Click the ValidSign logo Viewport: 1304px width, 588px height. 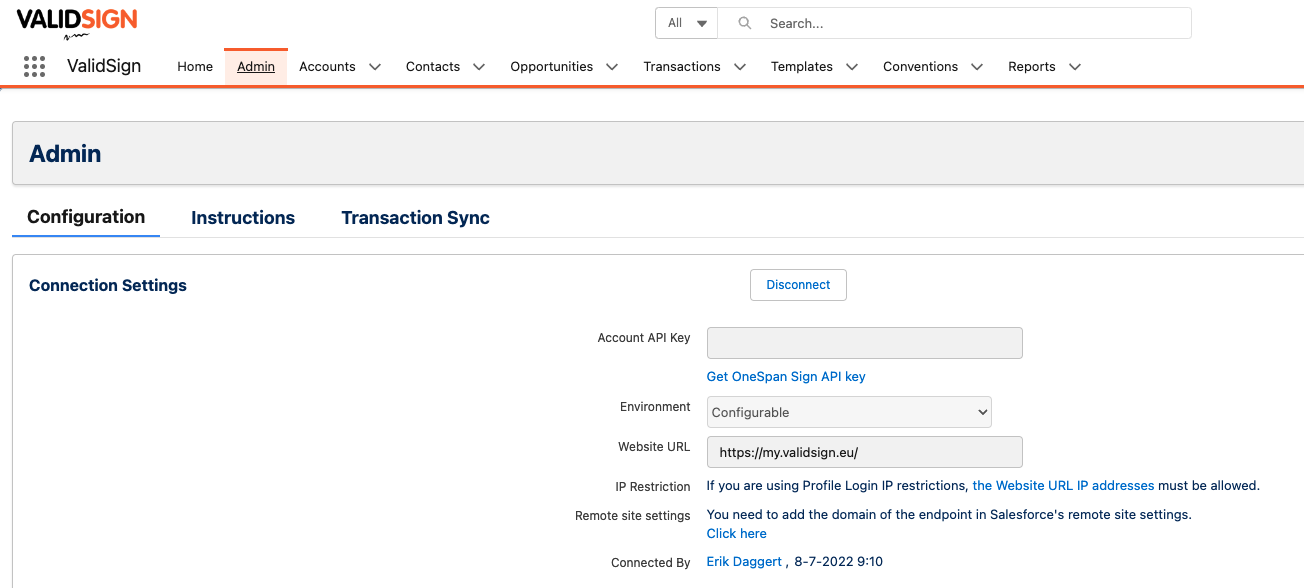[77, 22]
